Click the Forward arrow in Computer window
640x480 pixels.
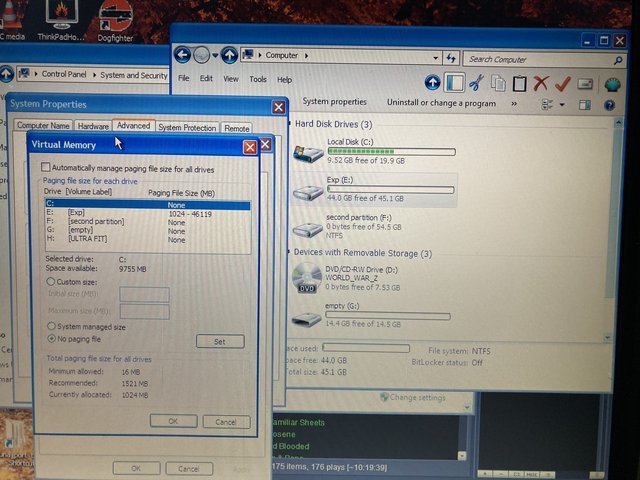(201, 55)
